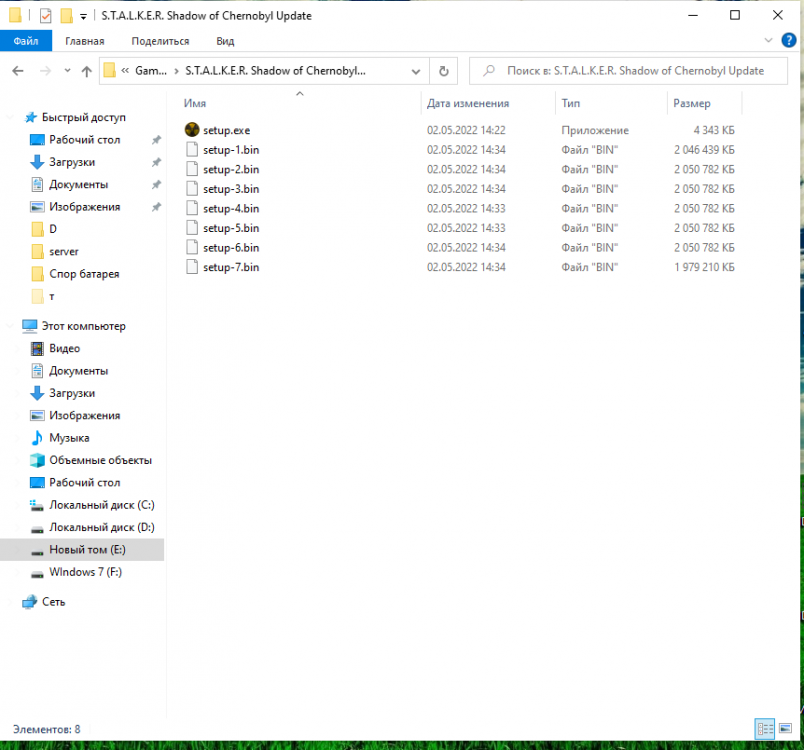
Task: Open the Вид ribbon tab
Action: pos(225,41)
